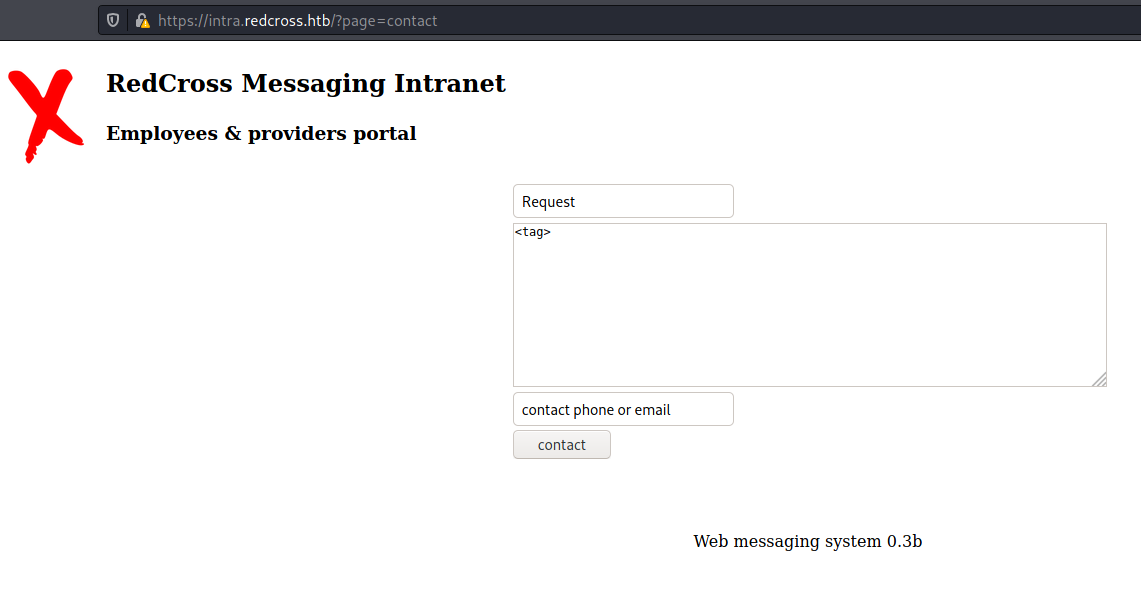Open the tracking protection shield icon
This screenshot has height=596, width=1141.
[113, 20]
